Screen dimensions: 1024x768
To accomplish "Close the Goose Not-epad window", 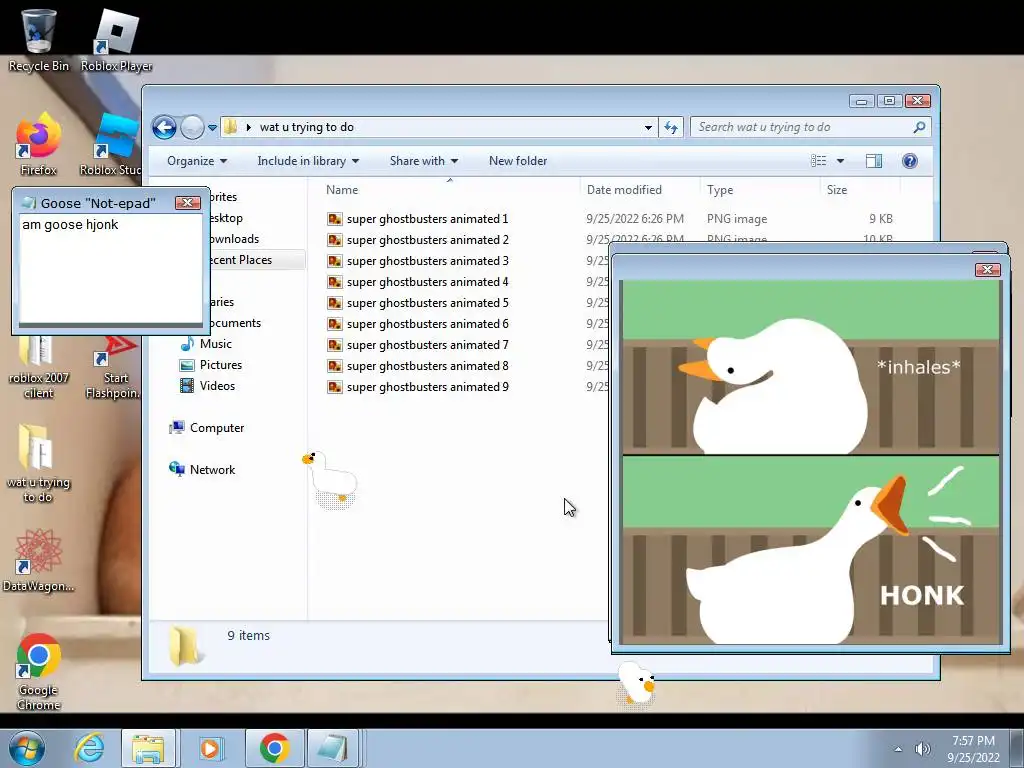I will pyautogui.click(x=187, y=202).
